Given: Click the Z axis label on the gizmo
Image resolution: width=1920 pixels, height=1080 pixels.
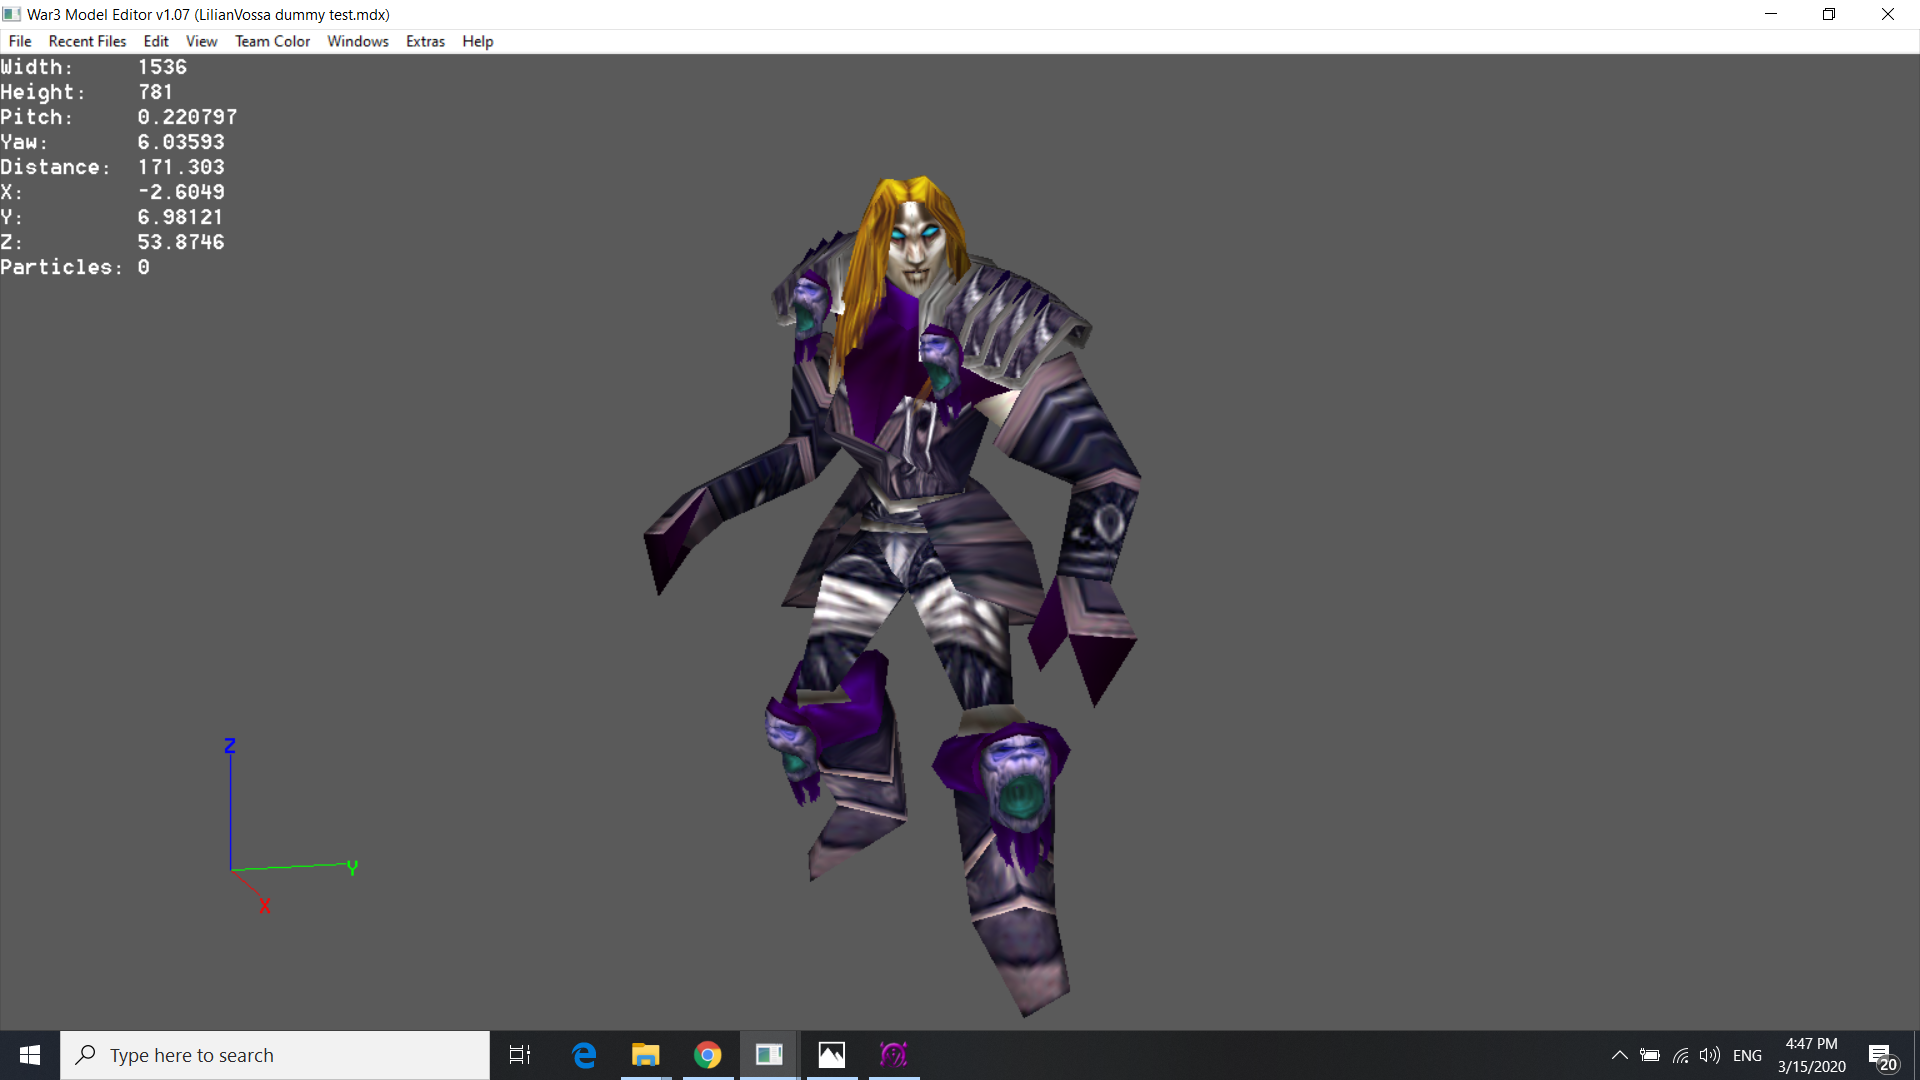Looking at the screenshot, I should (x=230, y=746).
